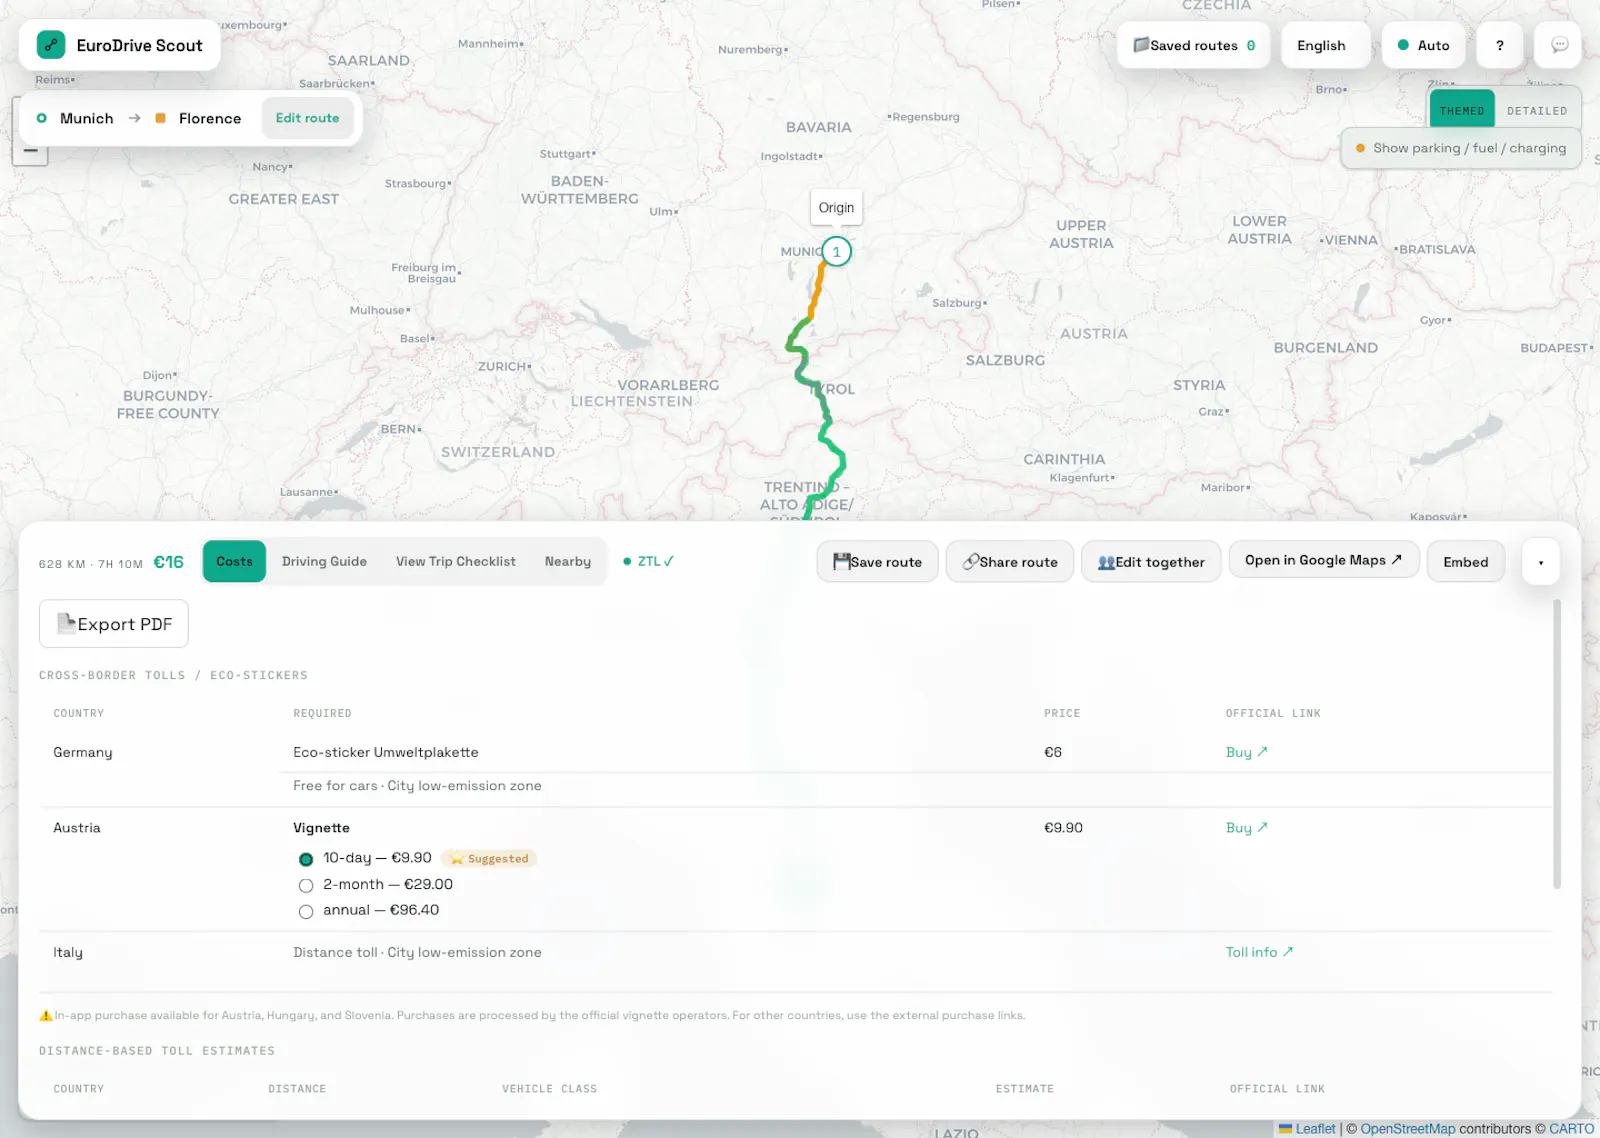Click Export PDF button
This screenshot has height=1138, width=1600.
coord(114,624)
